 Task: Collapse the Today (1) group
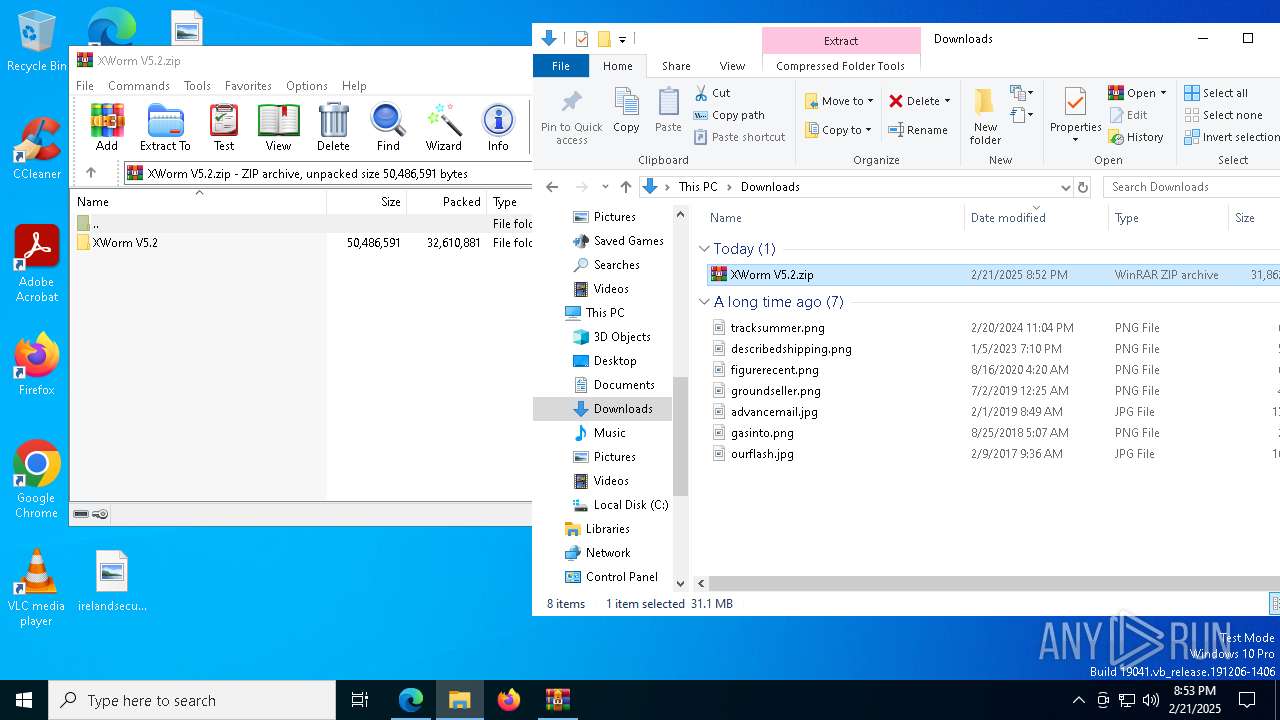pyautogui.click(x=704, y=249)
